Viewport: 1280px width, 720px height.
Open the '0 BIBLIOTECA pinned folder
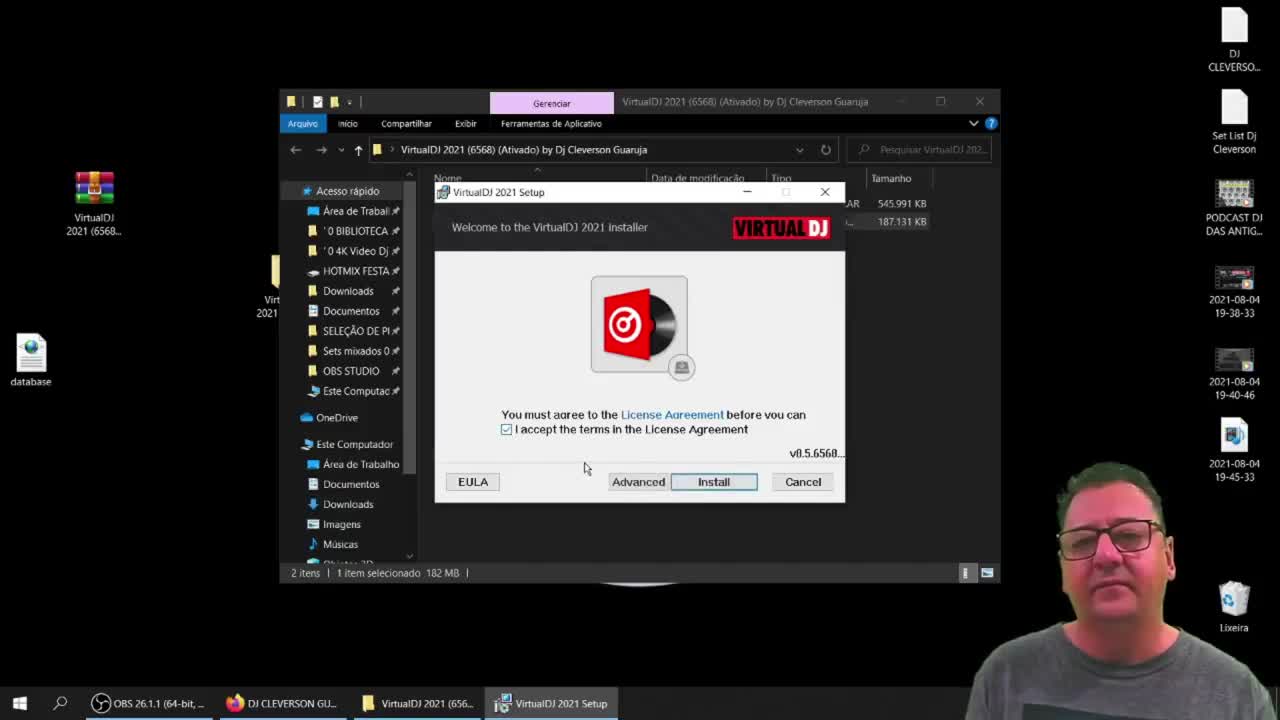(x=353, y=231)
